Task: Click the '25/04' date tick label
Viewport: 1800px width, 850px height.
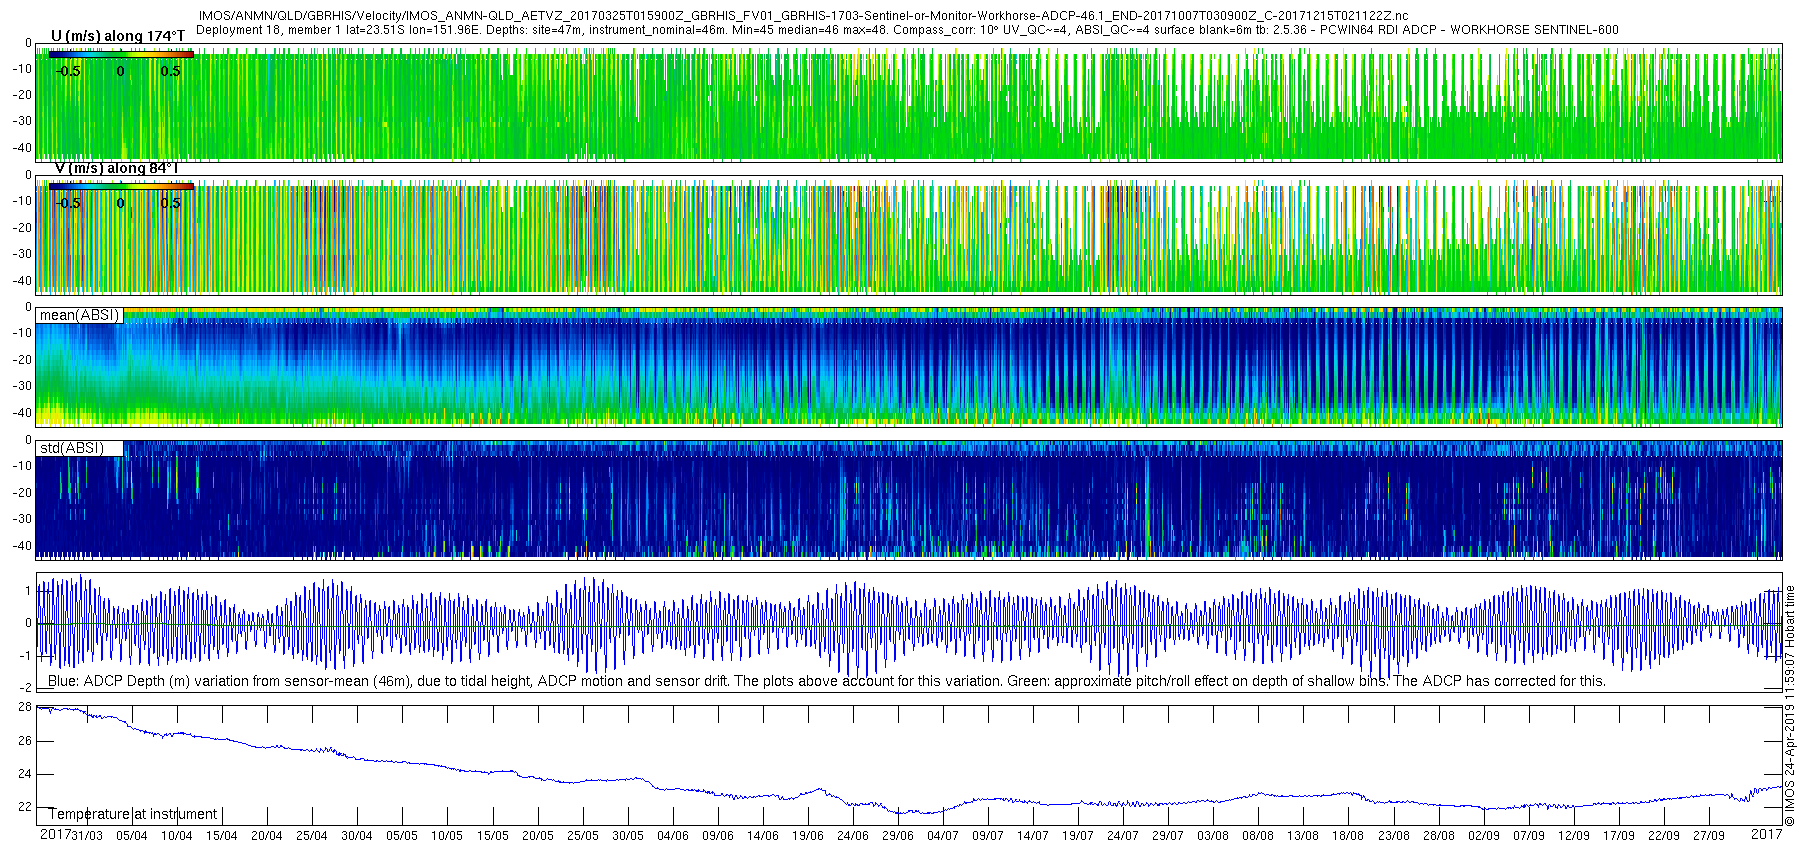Action: click(312, 836)
